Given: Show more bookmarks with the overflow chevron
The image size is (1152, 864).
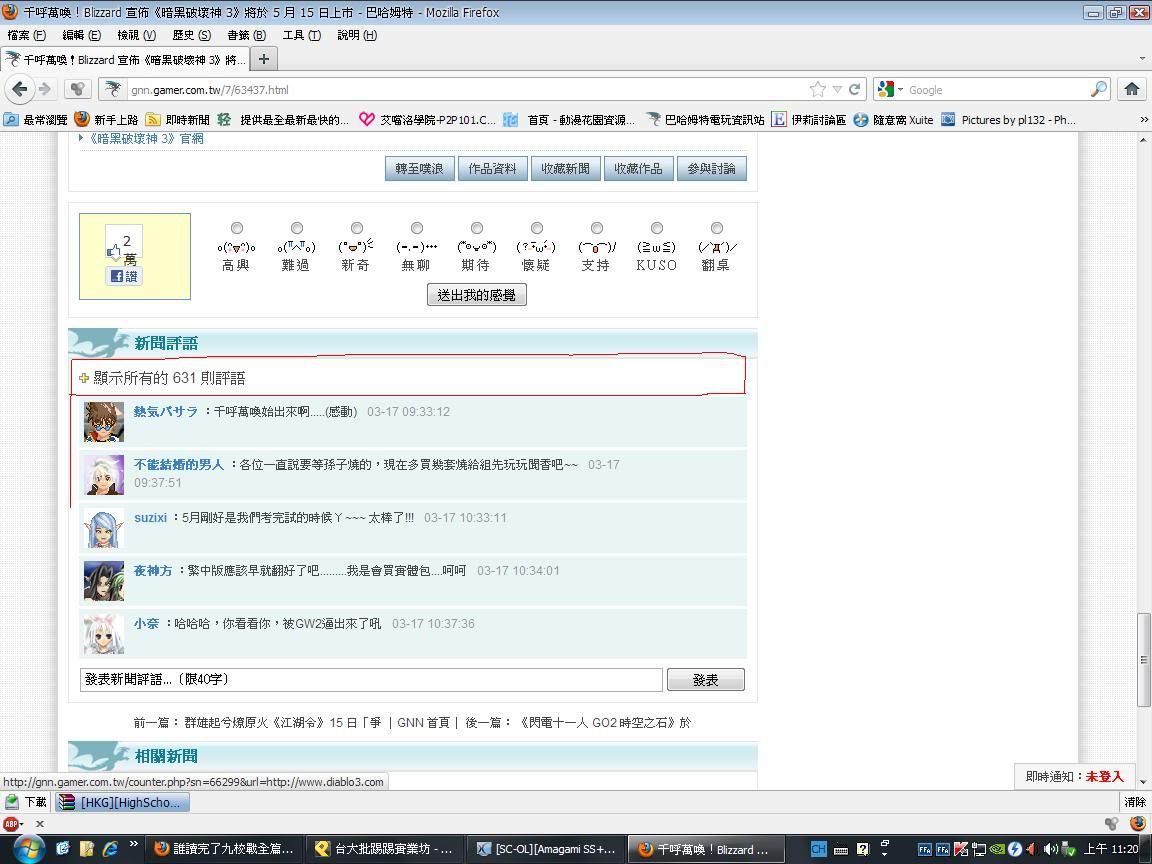Looking at the screenshot, I should click(1143, 120).
